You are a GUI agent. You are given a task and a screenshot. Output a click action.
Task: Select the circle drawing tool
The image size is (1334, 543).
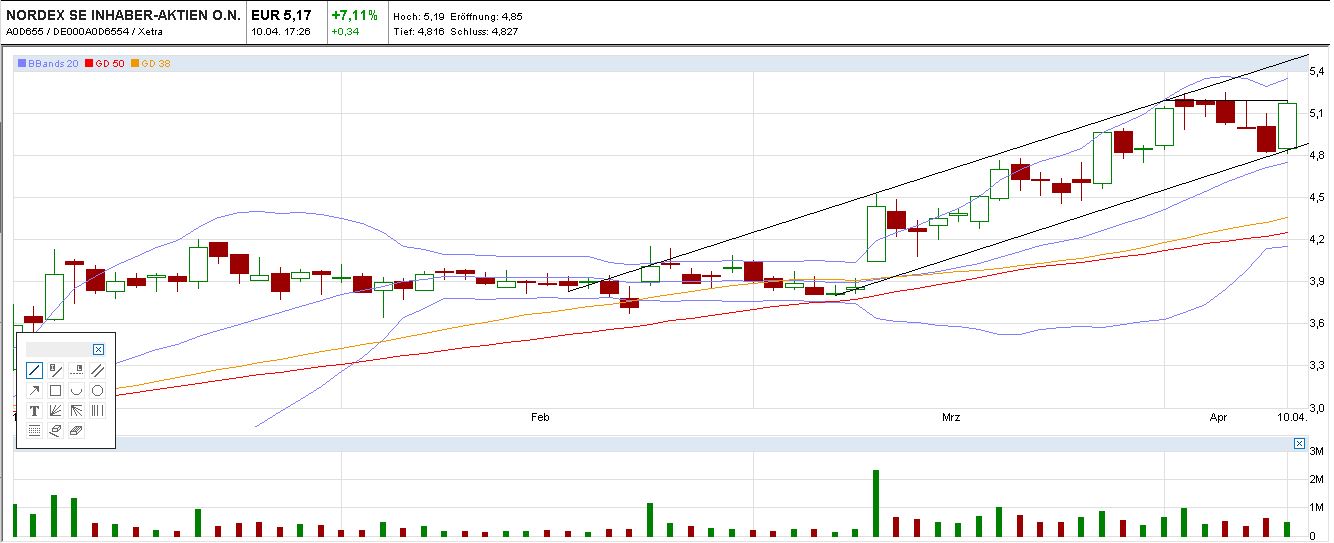click(x=97, y=390)
